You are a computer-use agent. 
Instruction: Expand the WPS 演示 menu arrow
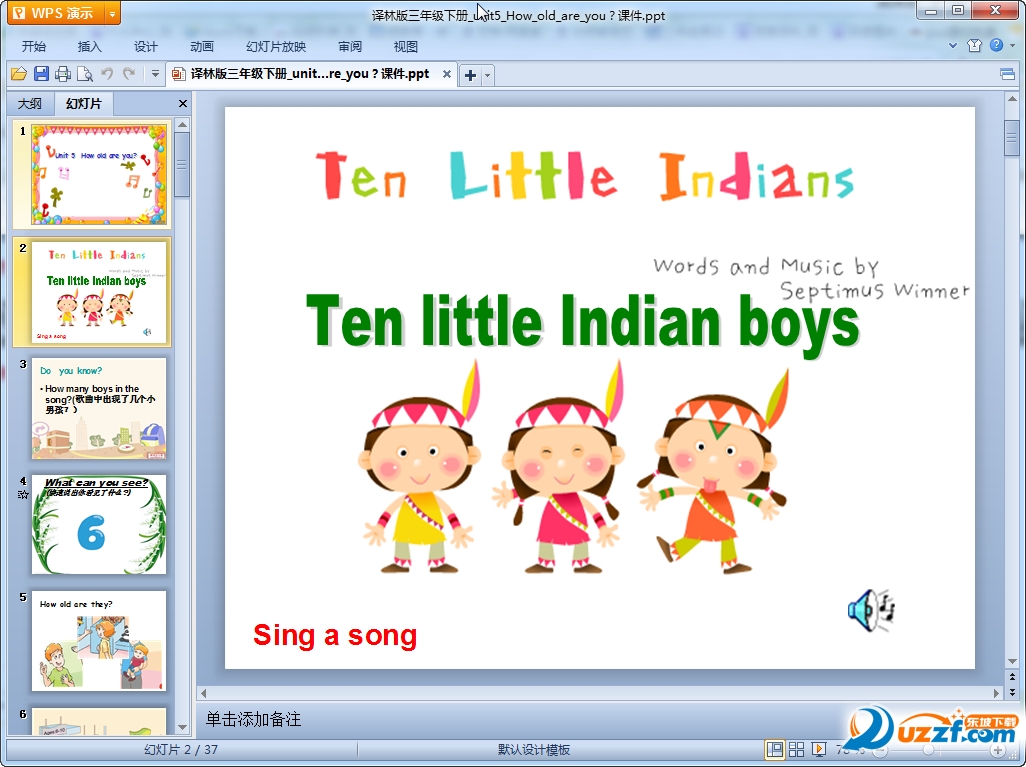pos(113,13)
